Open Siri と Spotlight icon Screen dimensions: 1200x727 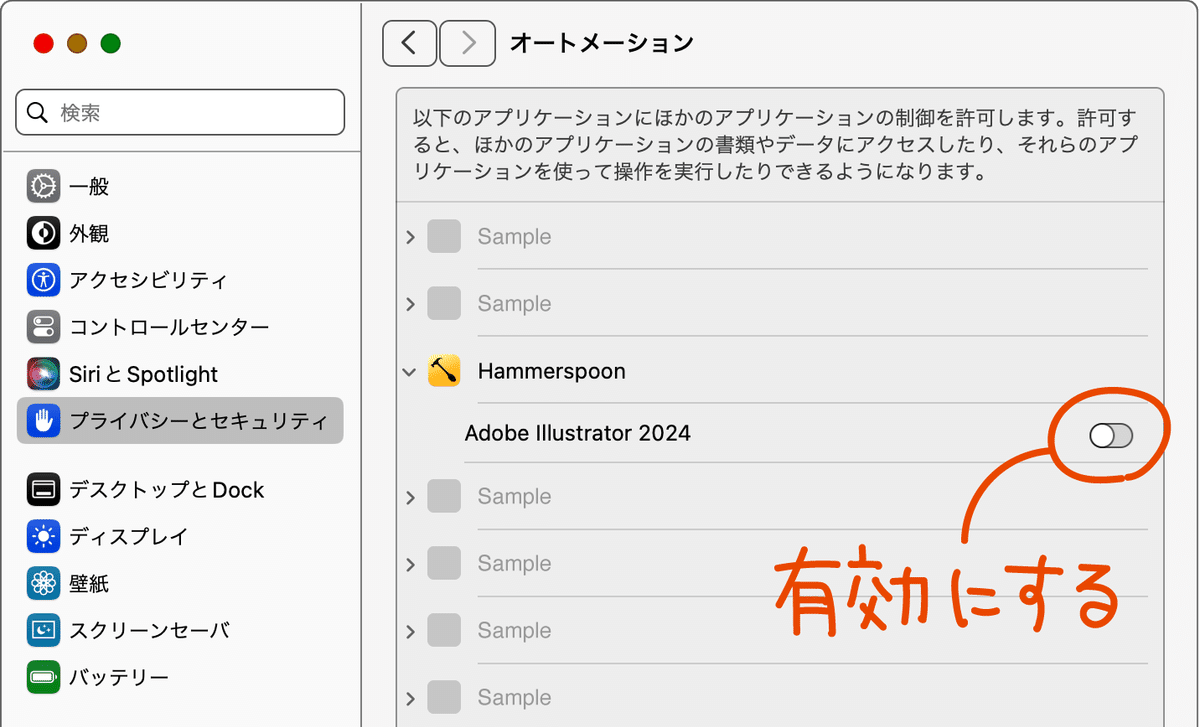point(43,374)
